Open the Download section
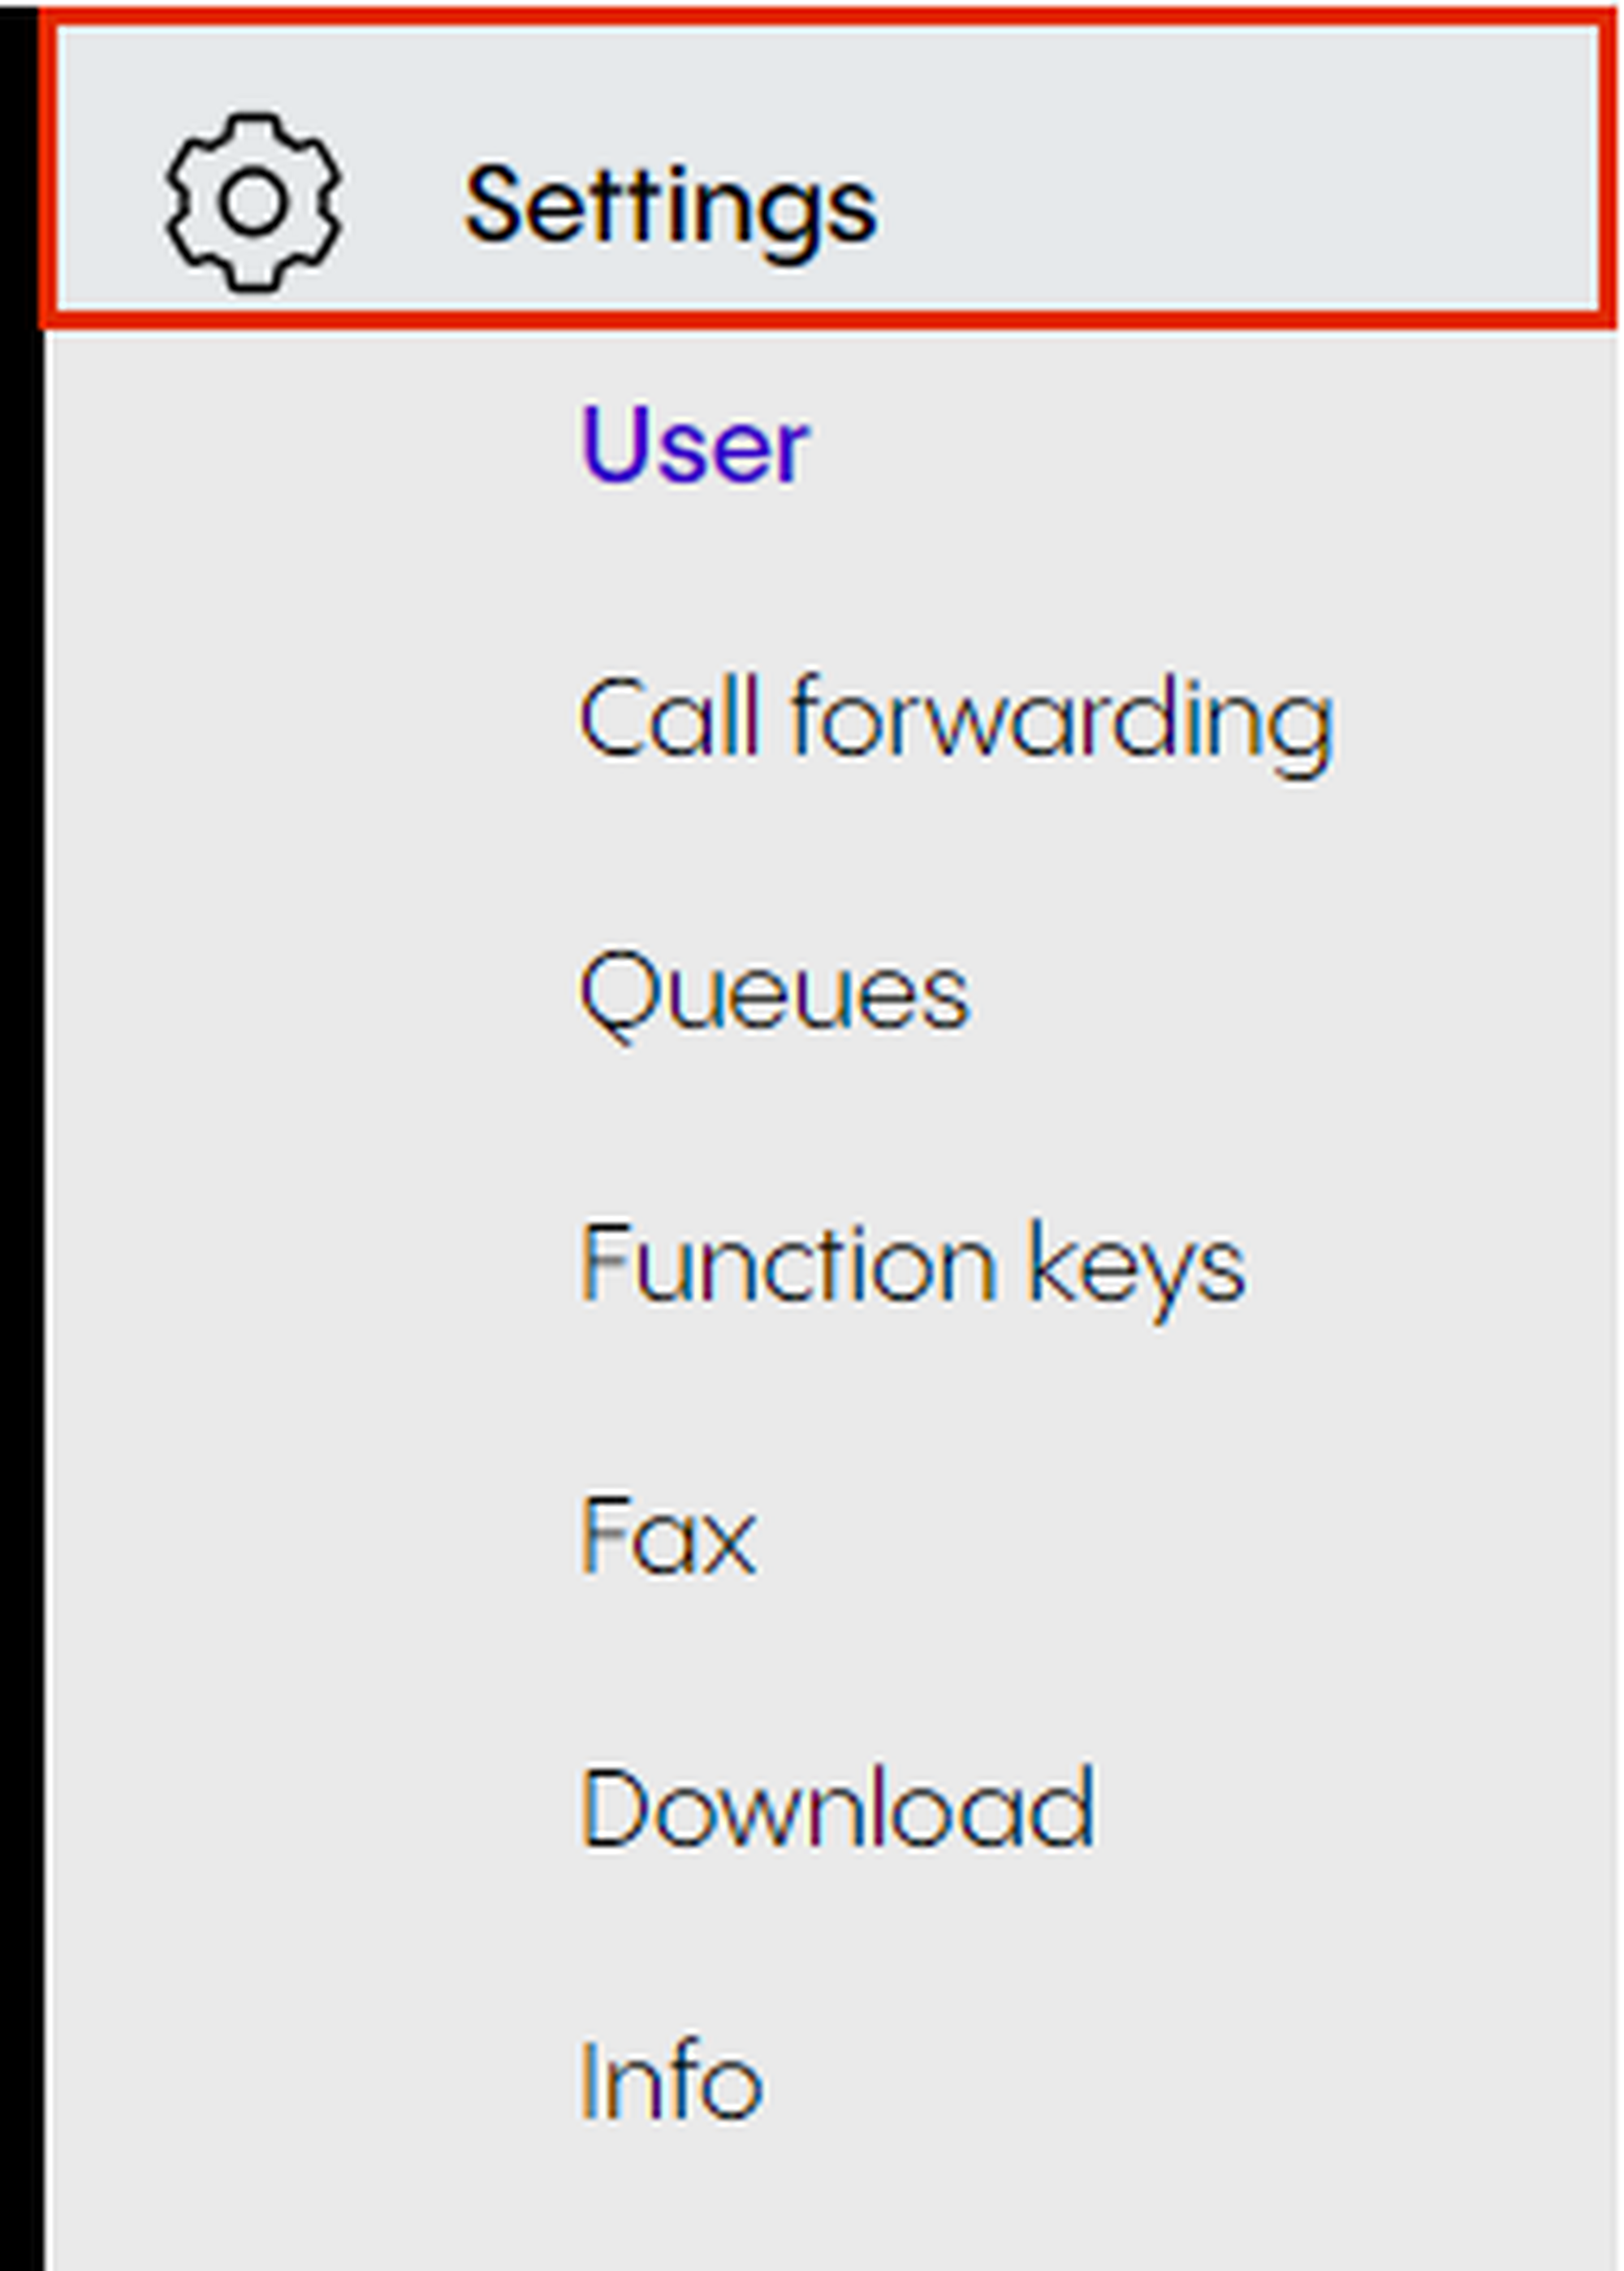Image resolution: width=1624 pixels, height=2271 pixels. pos(838,1810)
